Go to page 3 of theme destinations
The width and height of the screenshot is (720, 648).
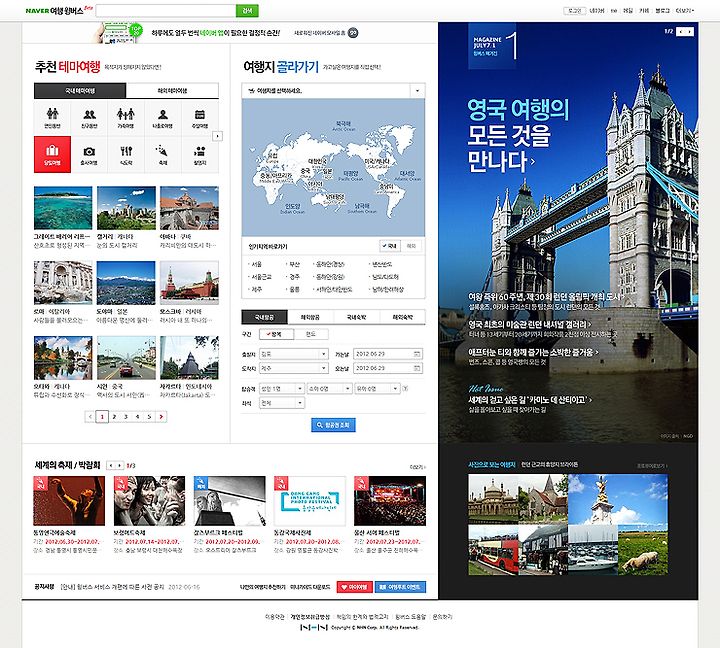[126, 417]
